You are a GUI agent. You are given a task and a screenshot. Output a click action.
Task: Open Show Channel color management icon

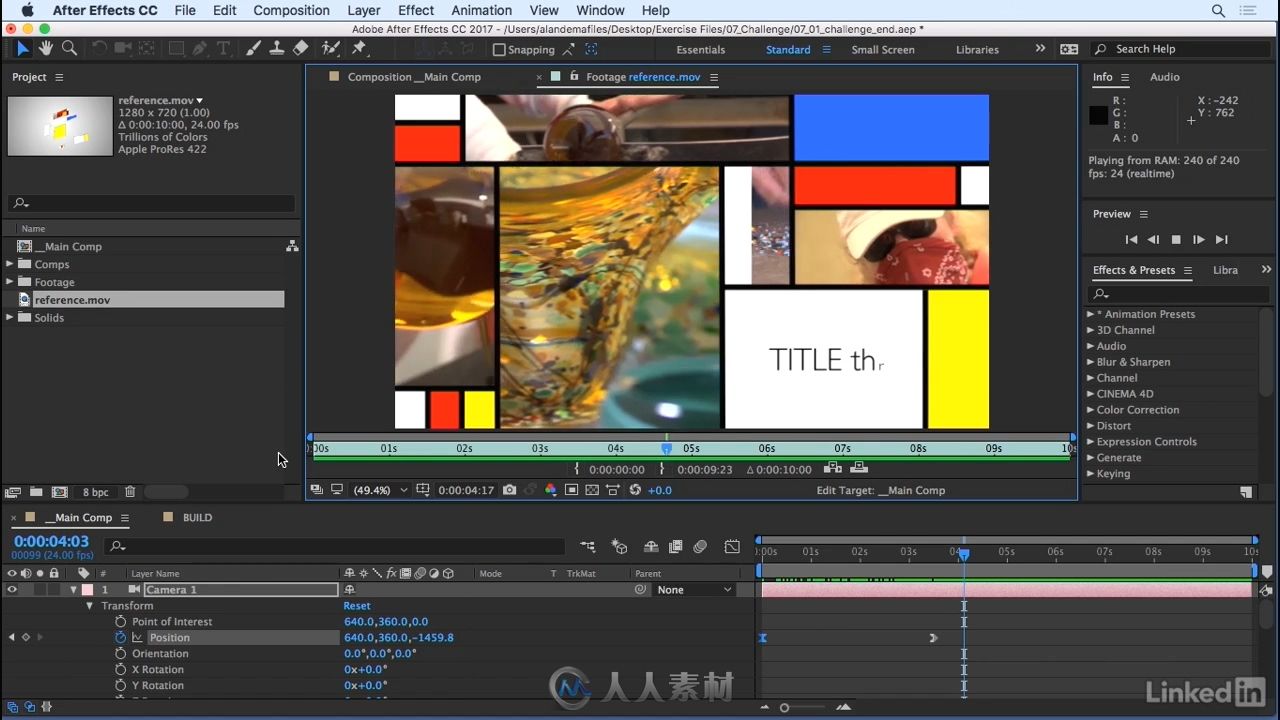[x=550, y=490]
